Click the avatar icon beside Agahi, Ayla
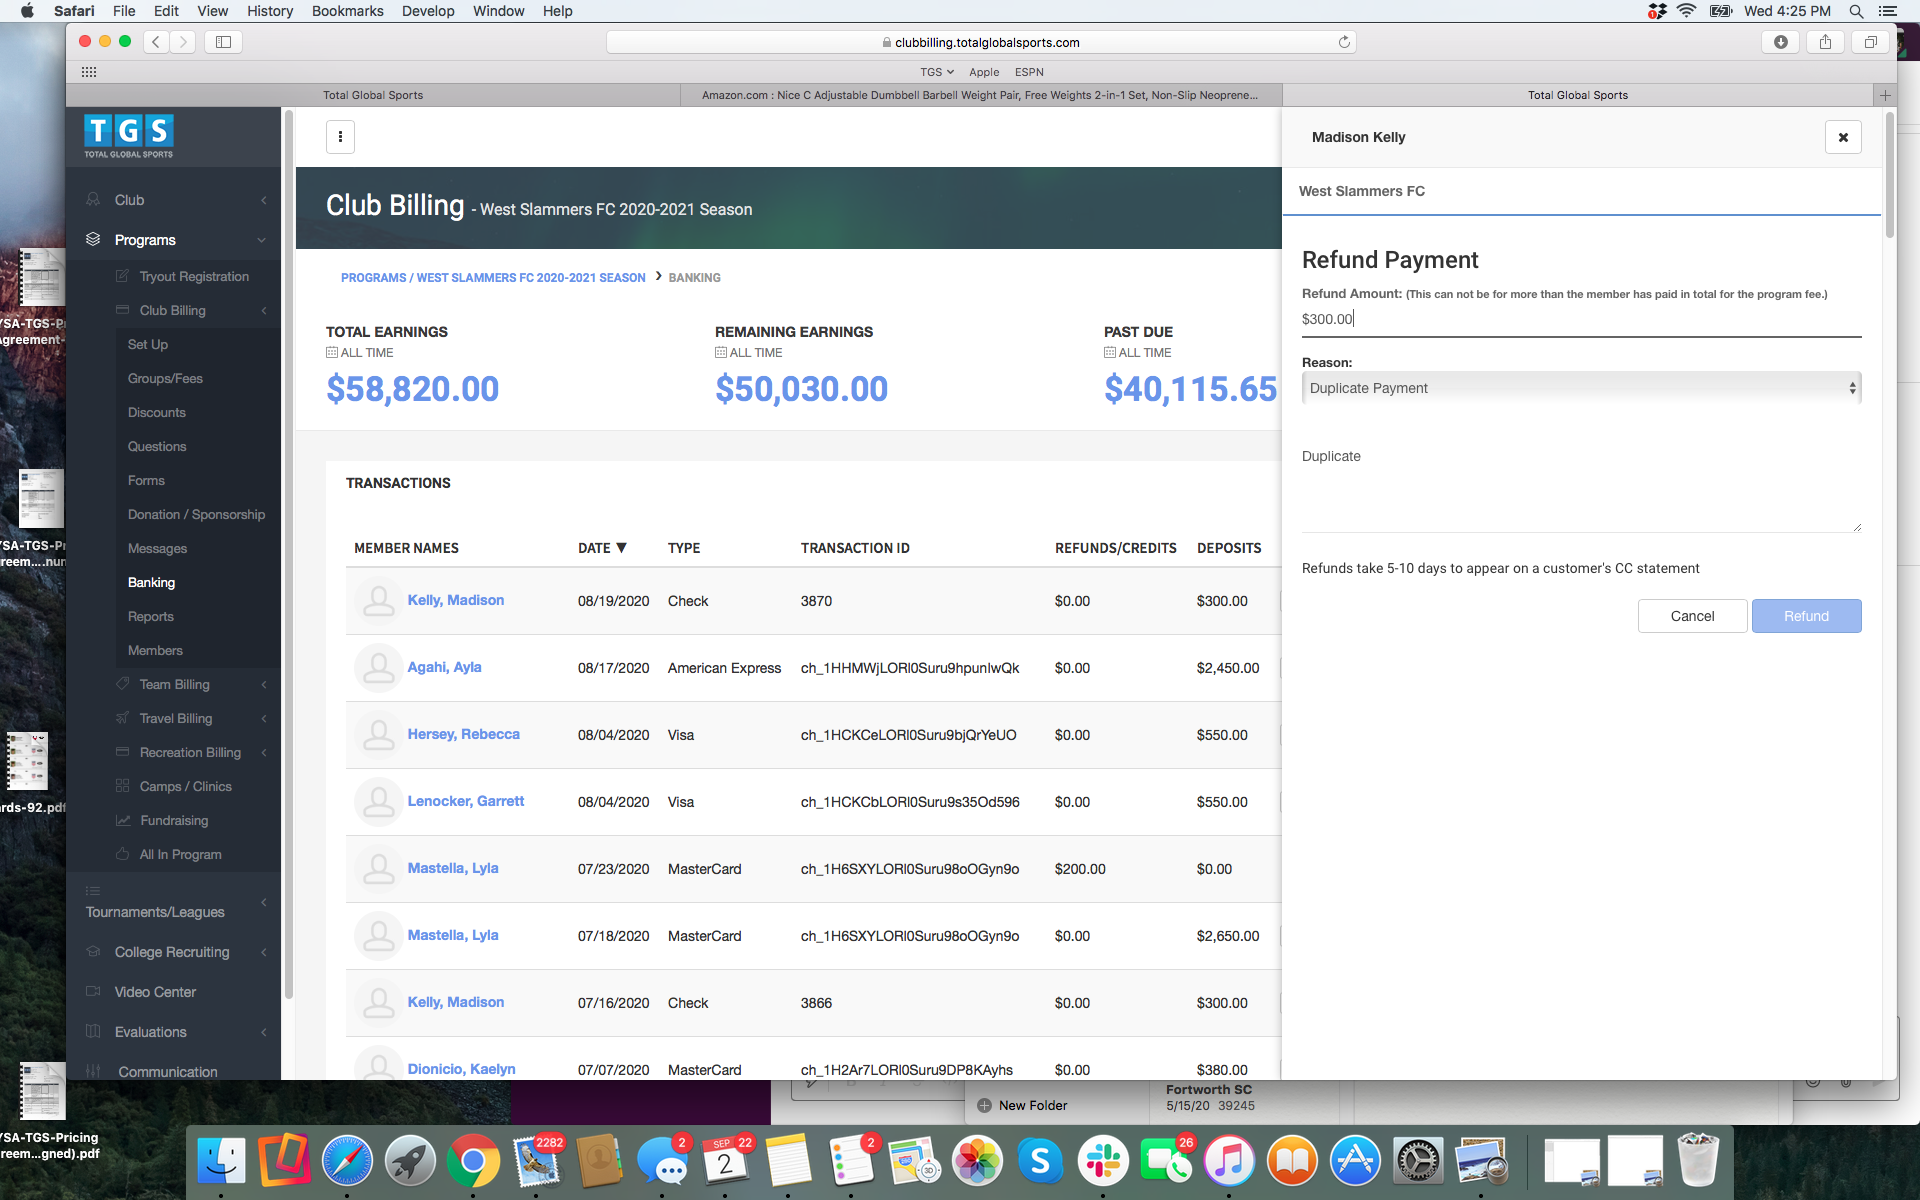 [378, 668]
